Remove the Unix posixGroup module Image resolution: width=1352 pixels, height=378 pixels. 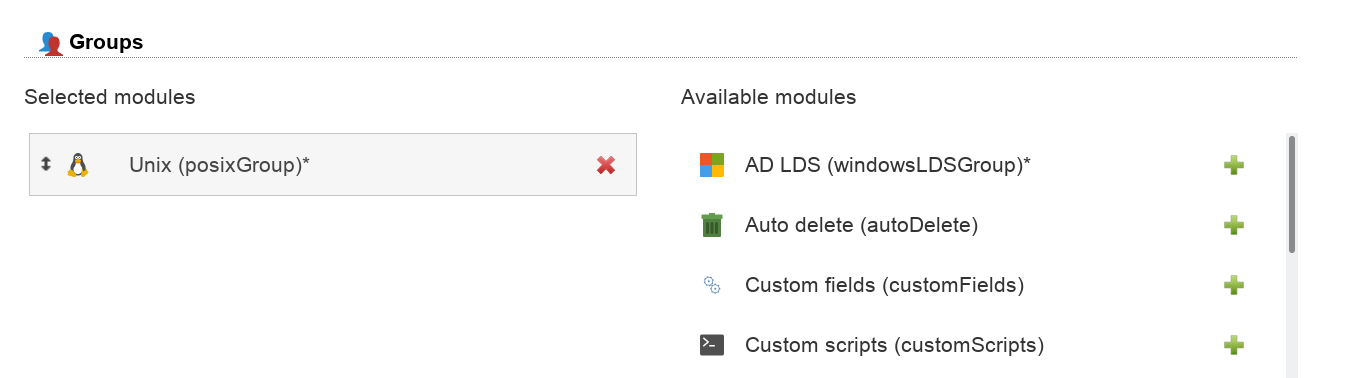pyautogui.click(x=605, y=165)
